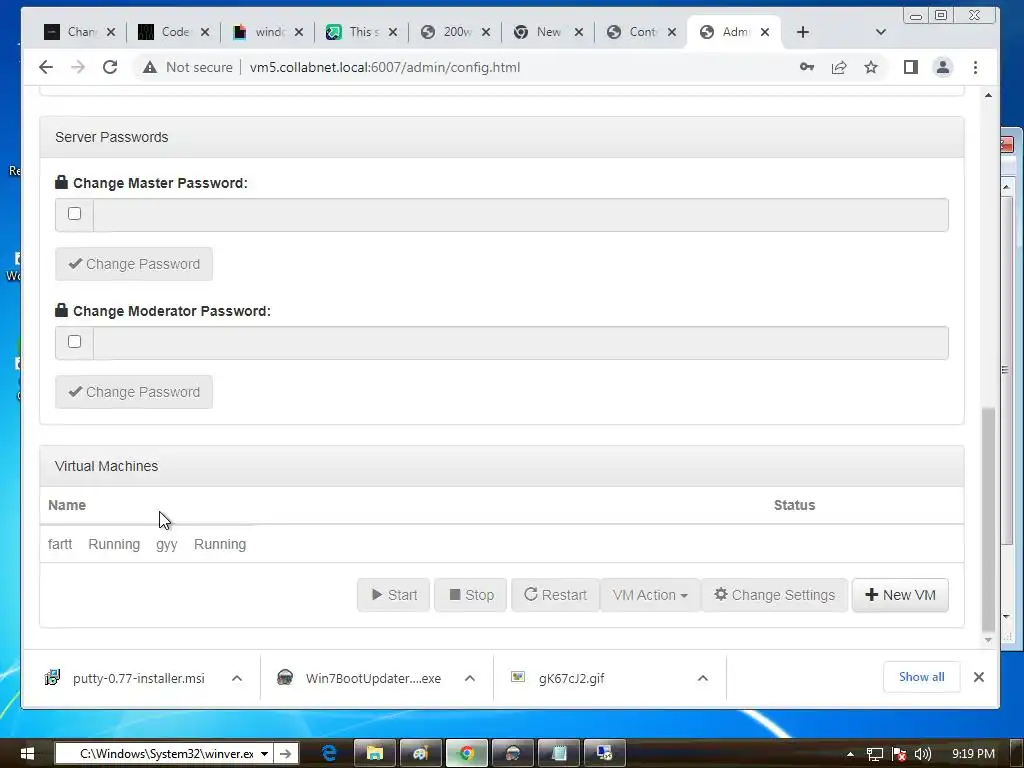Viewport: 1024px width, 768px height.
Task: Click the Moderator Password input field
Action: pos(520,343)
